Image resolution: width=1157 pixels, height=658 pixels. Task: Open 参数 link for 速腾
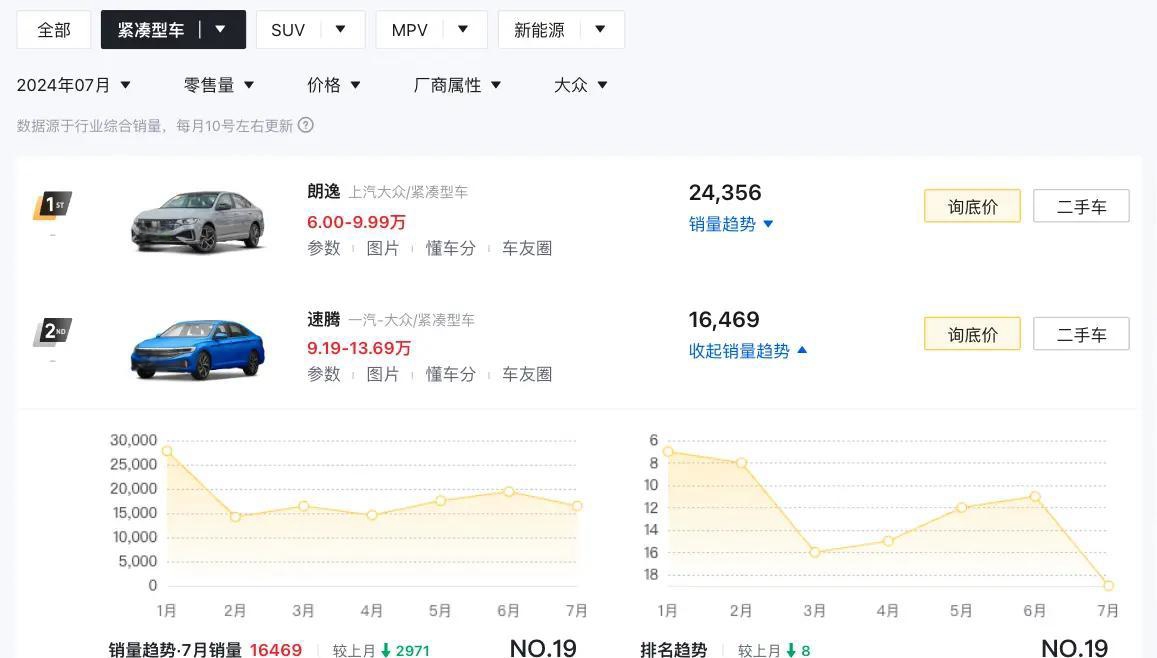tap(324, 375)
